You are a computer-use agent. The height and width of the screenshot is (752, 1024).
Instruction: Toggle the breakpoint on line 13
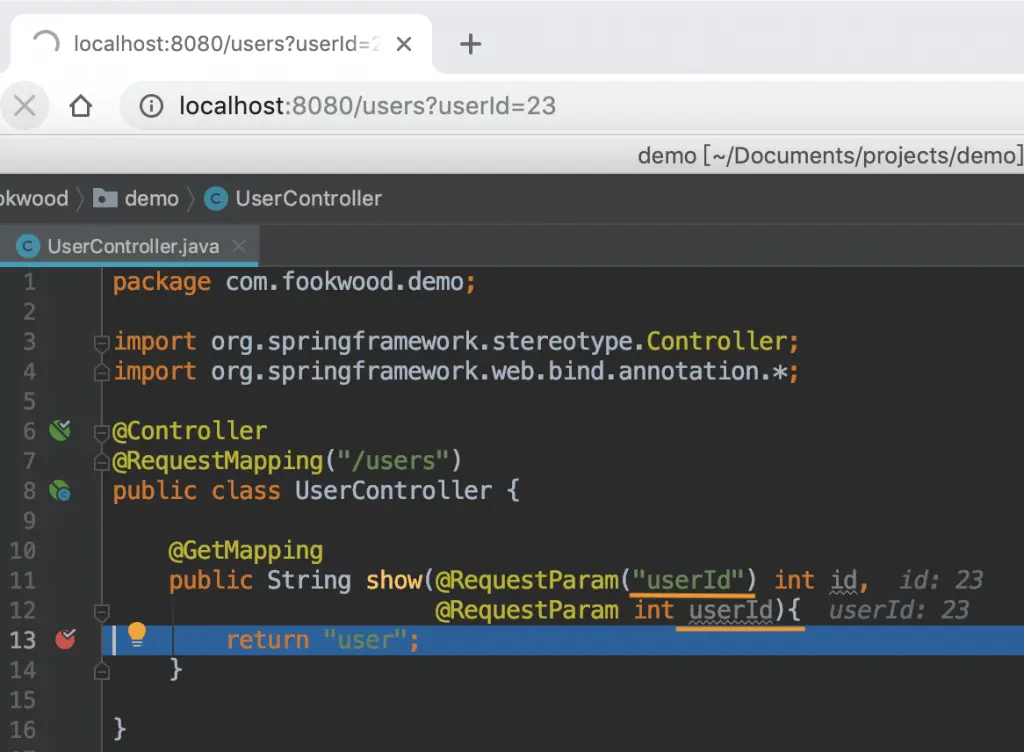(65, 639)
